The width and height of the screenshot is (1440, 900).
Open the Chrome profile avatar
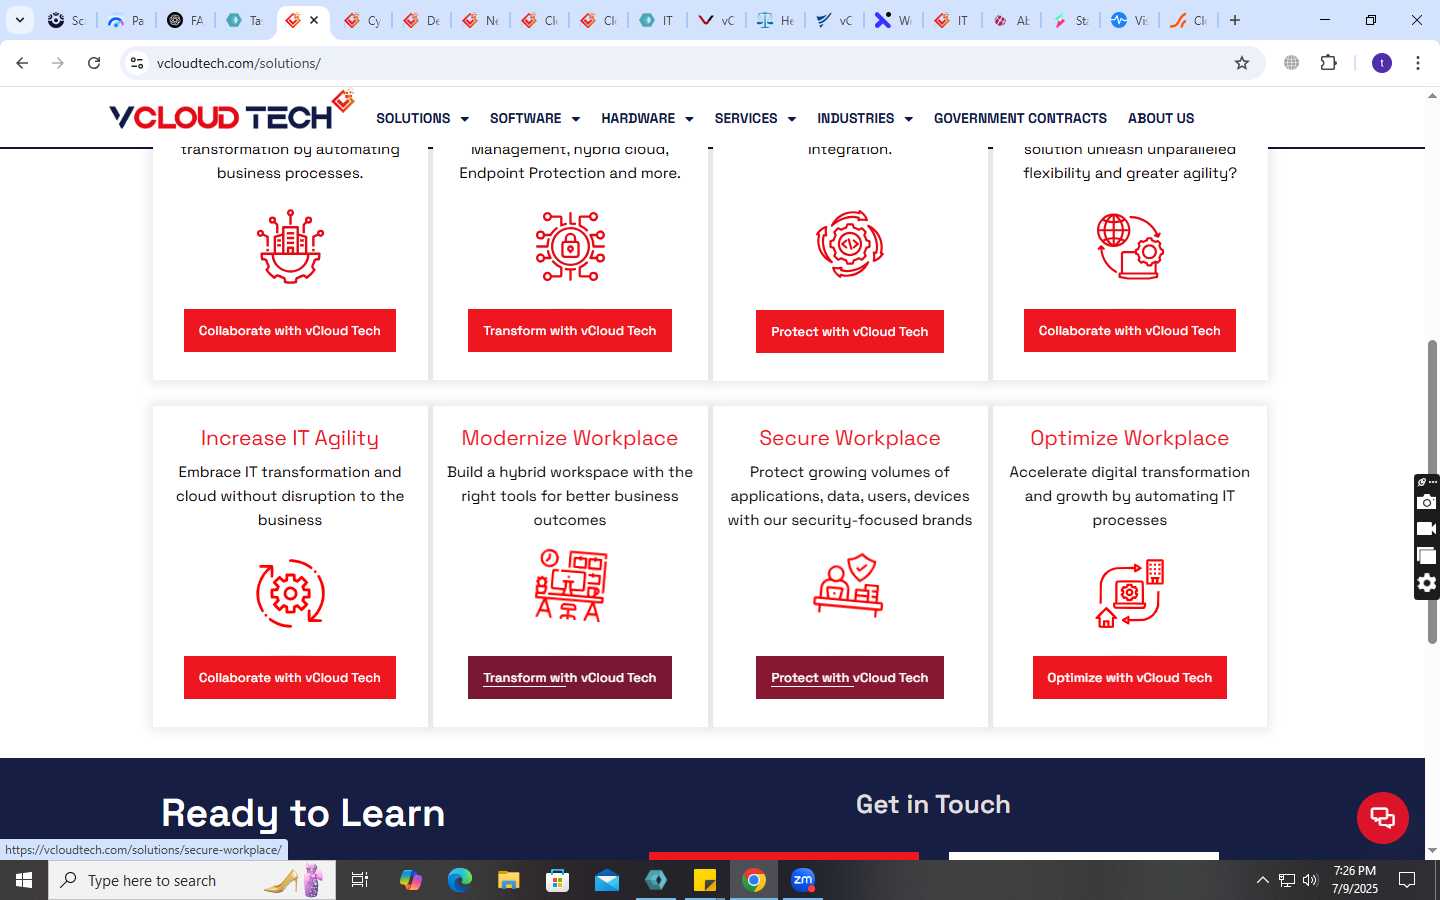[1382, 63]
